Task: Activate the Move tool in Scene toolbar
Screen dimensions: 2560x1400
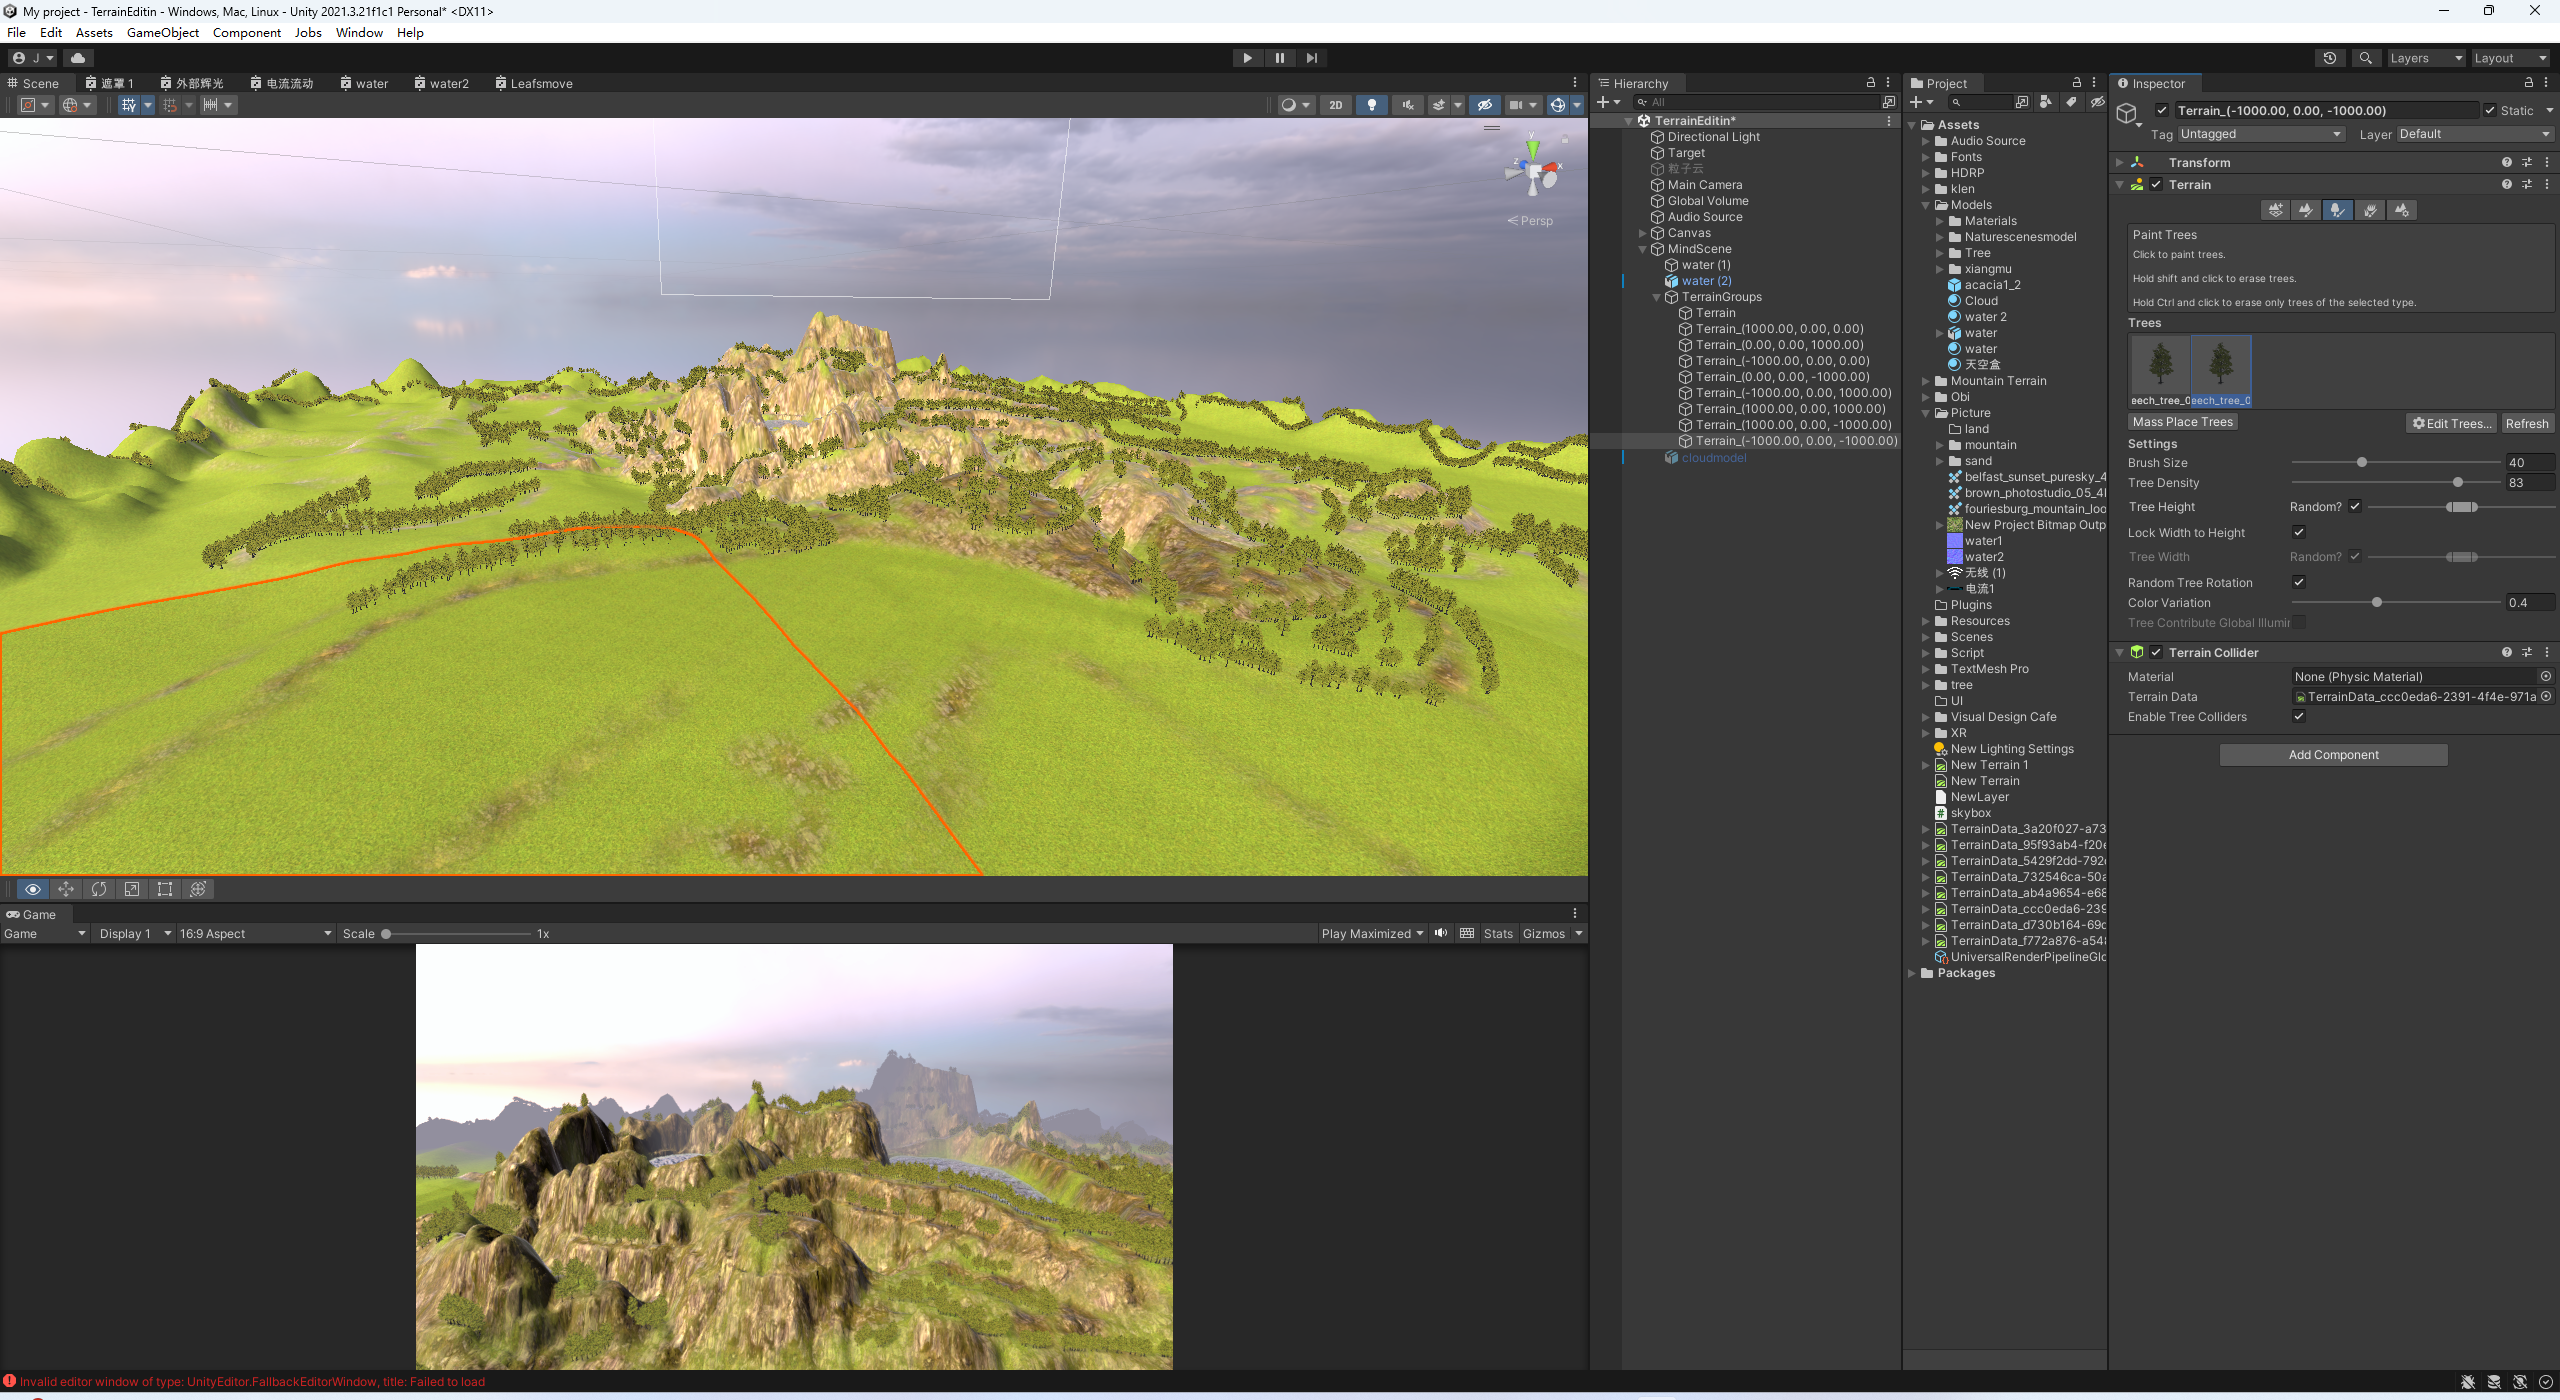Action: [65, 889]
